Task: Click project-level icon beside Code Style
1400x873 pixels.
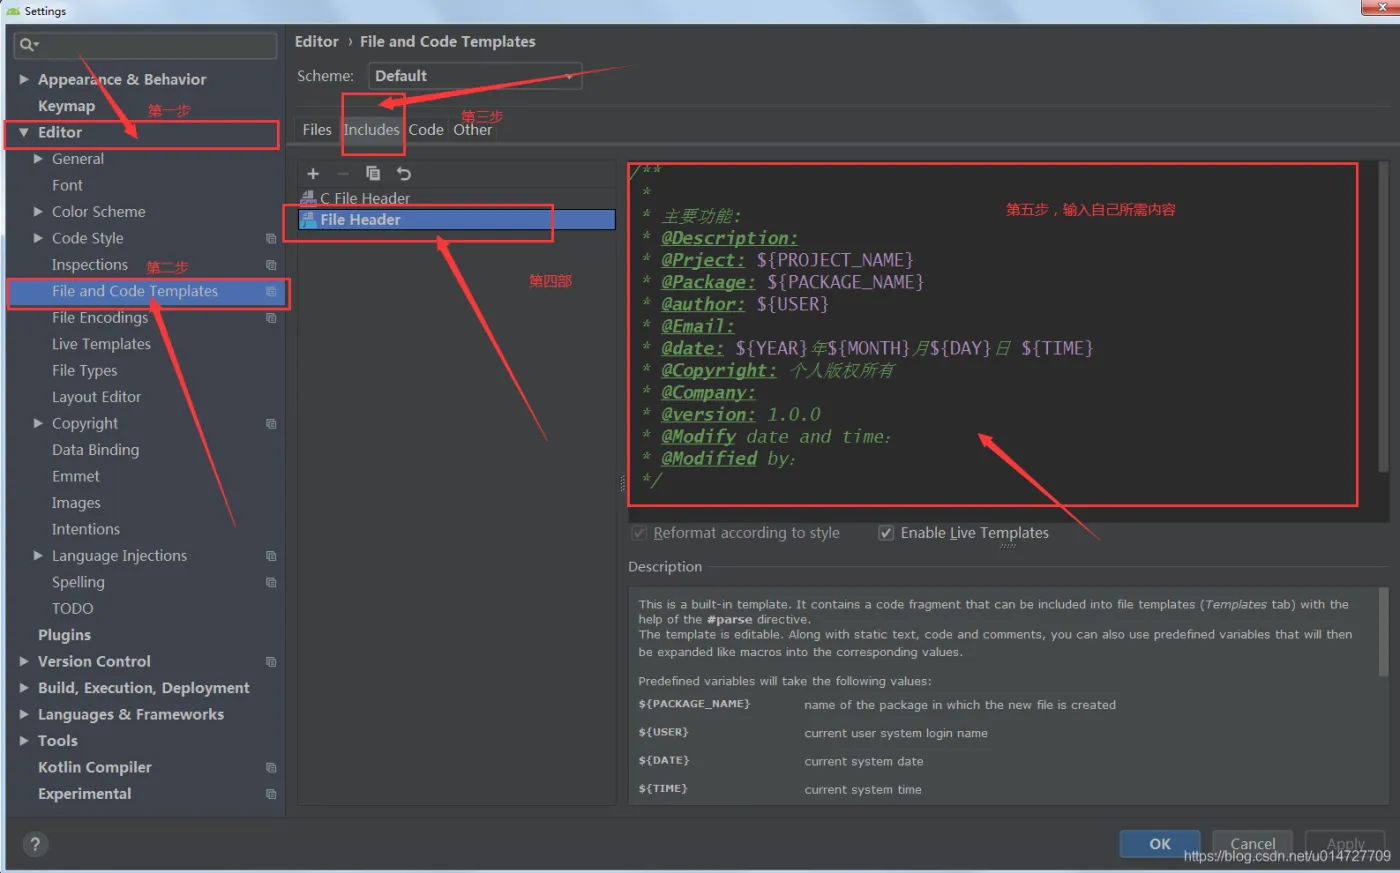Action: [271, 238]
